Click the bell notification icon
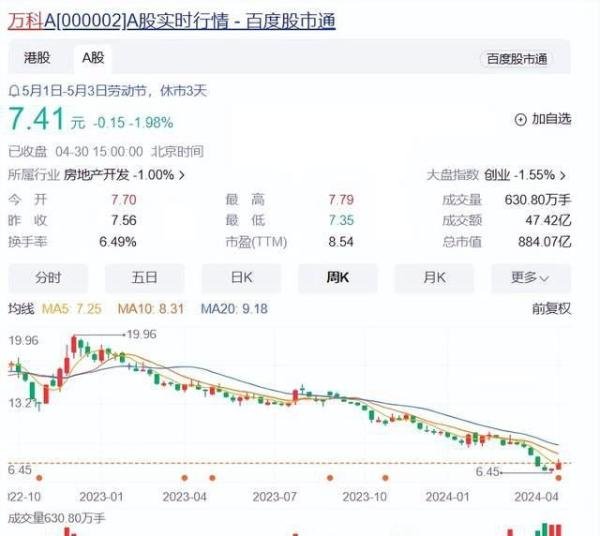This screenshot has height=536, width=600. point(15,91)
